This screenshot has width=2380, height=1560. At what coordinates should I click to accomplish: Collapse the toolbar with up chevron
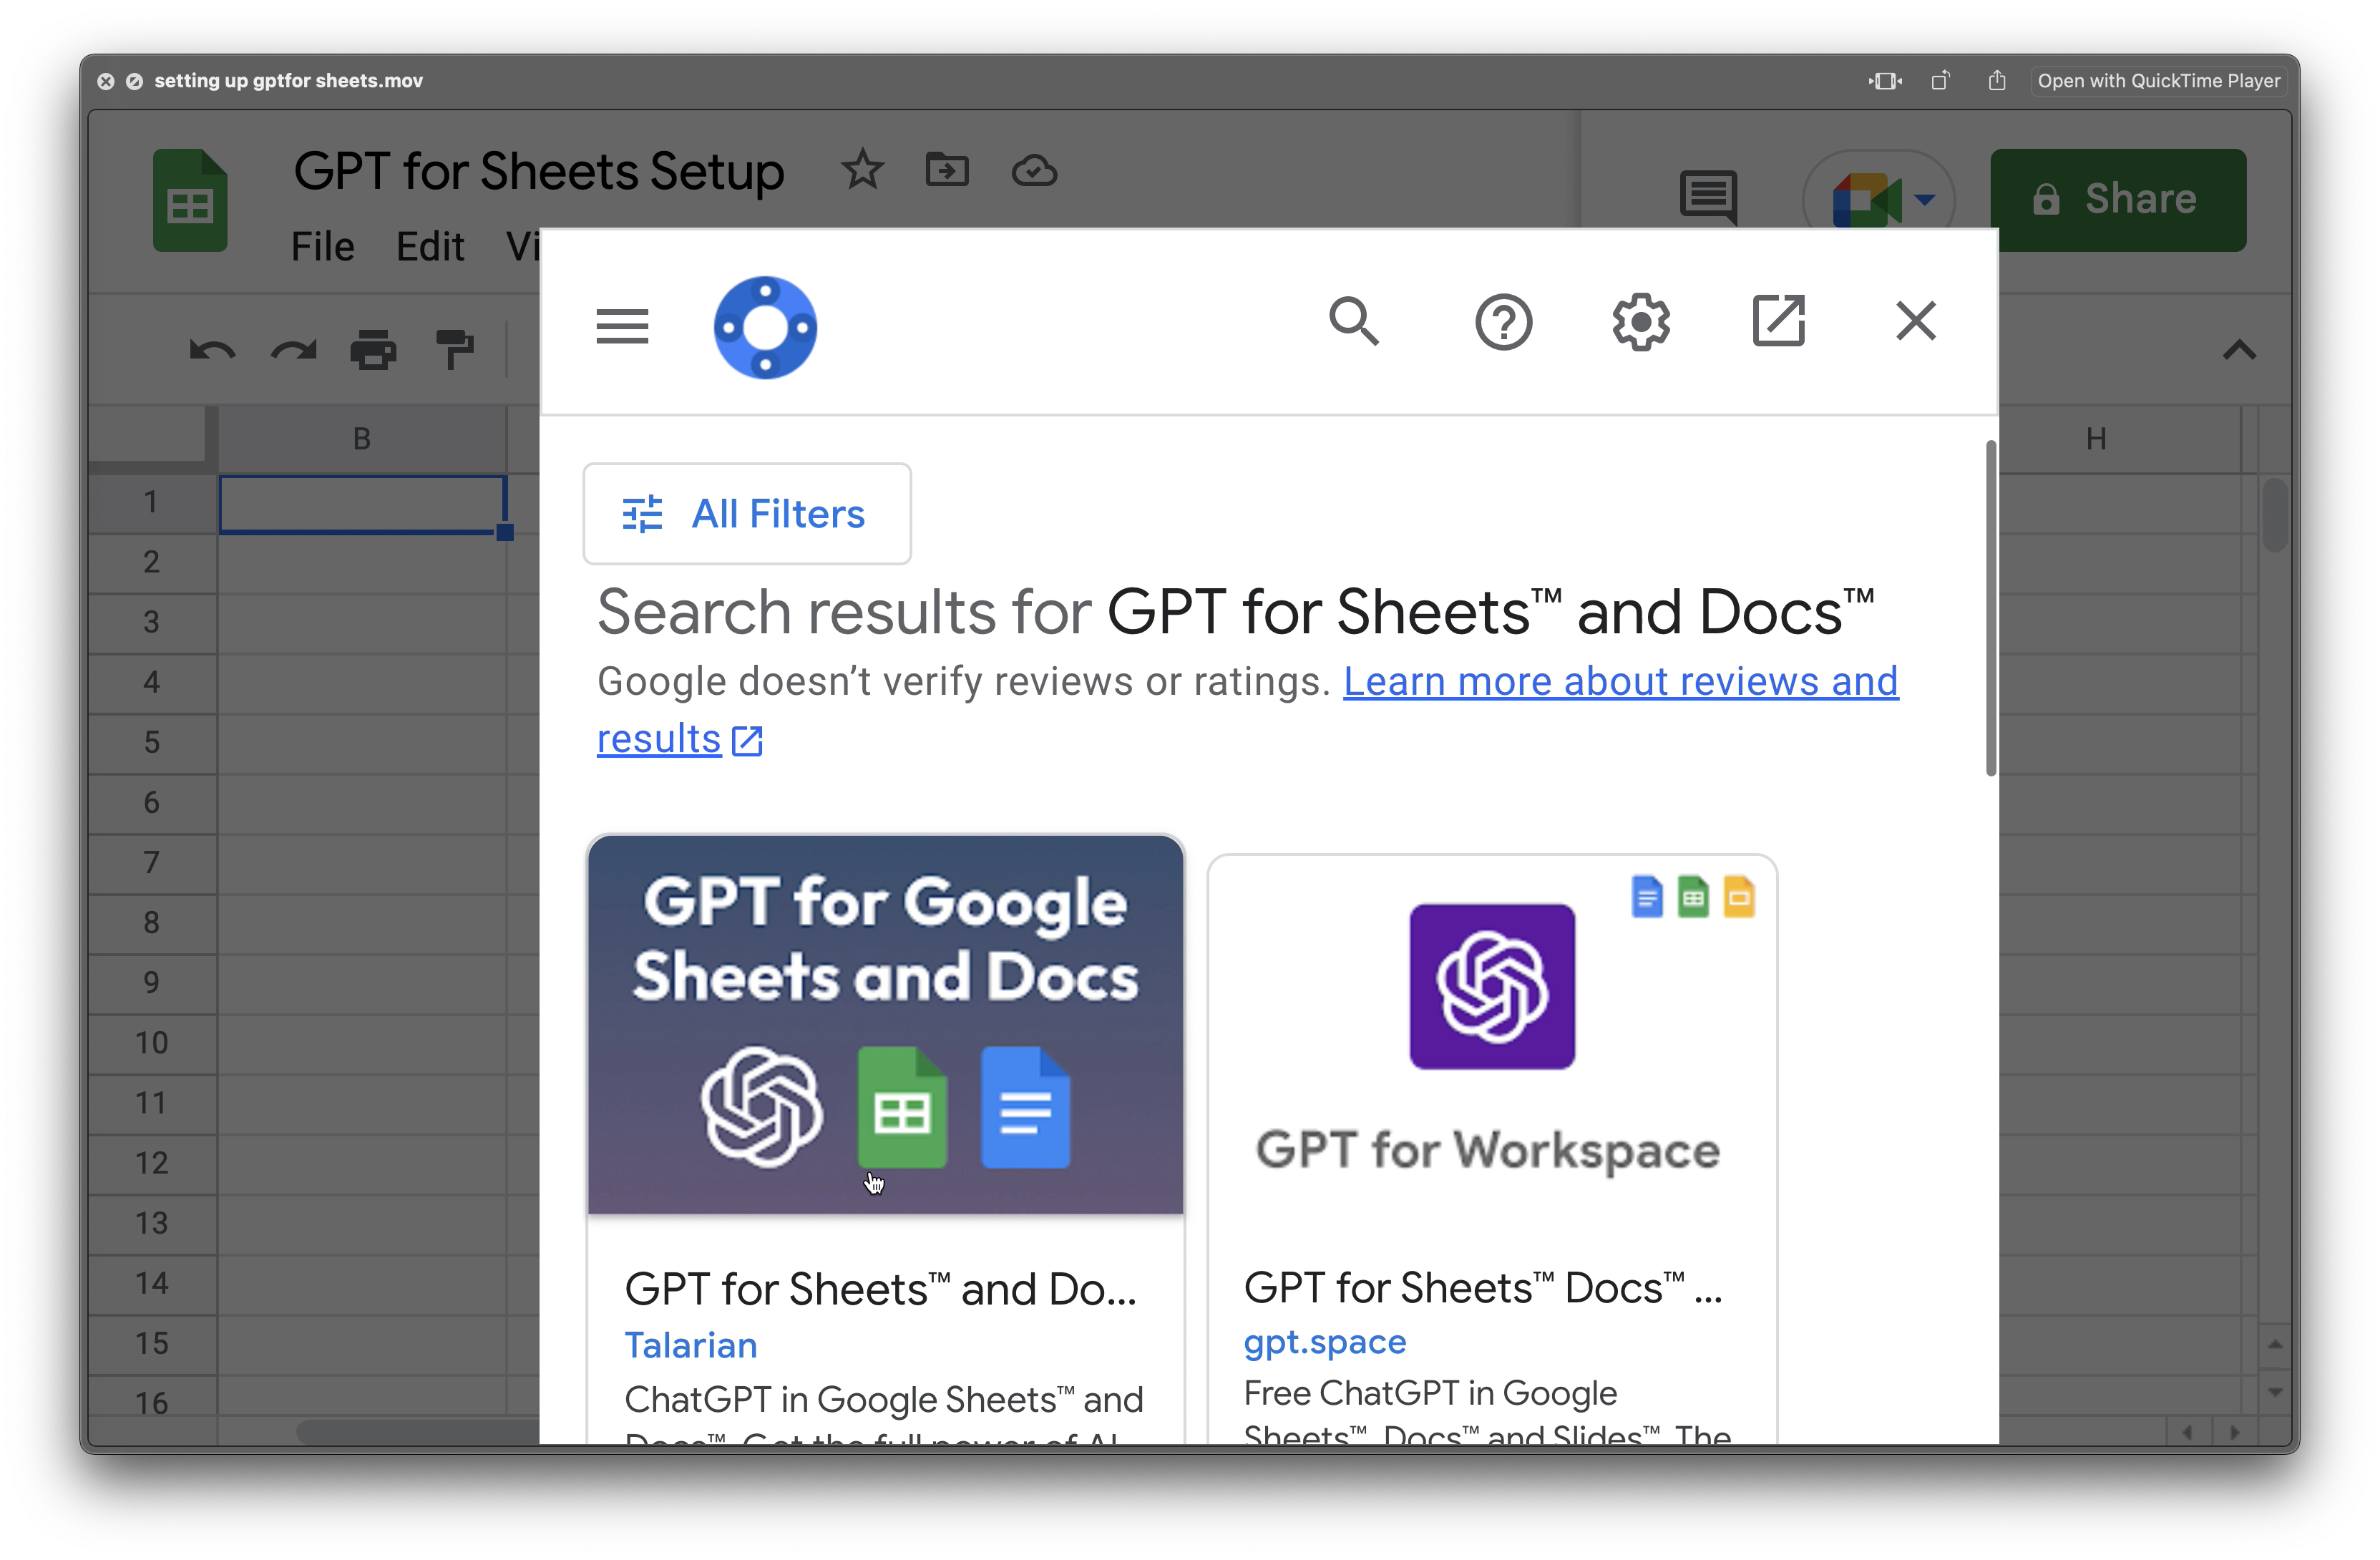[2239, 351]
